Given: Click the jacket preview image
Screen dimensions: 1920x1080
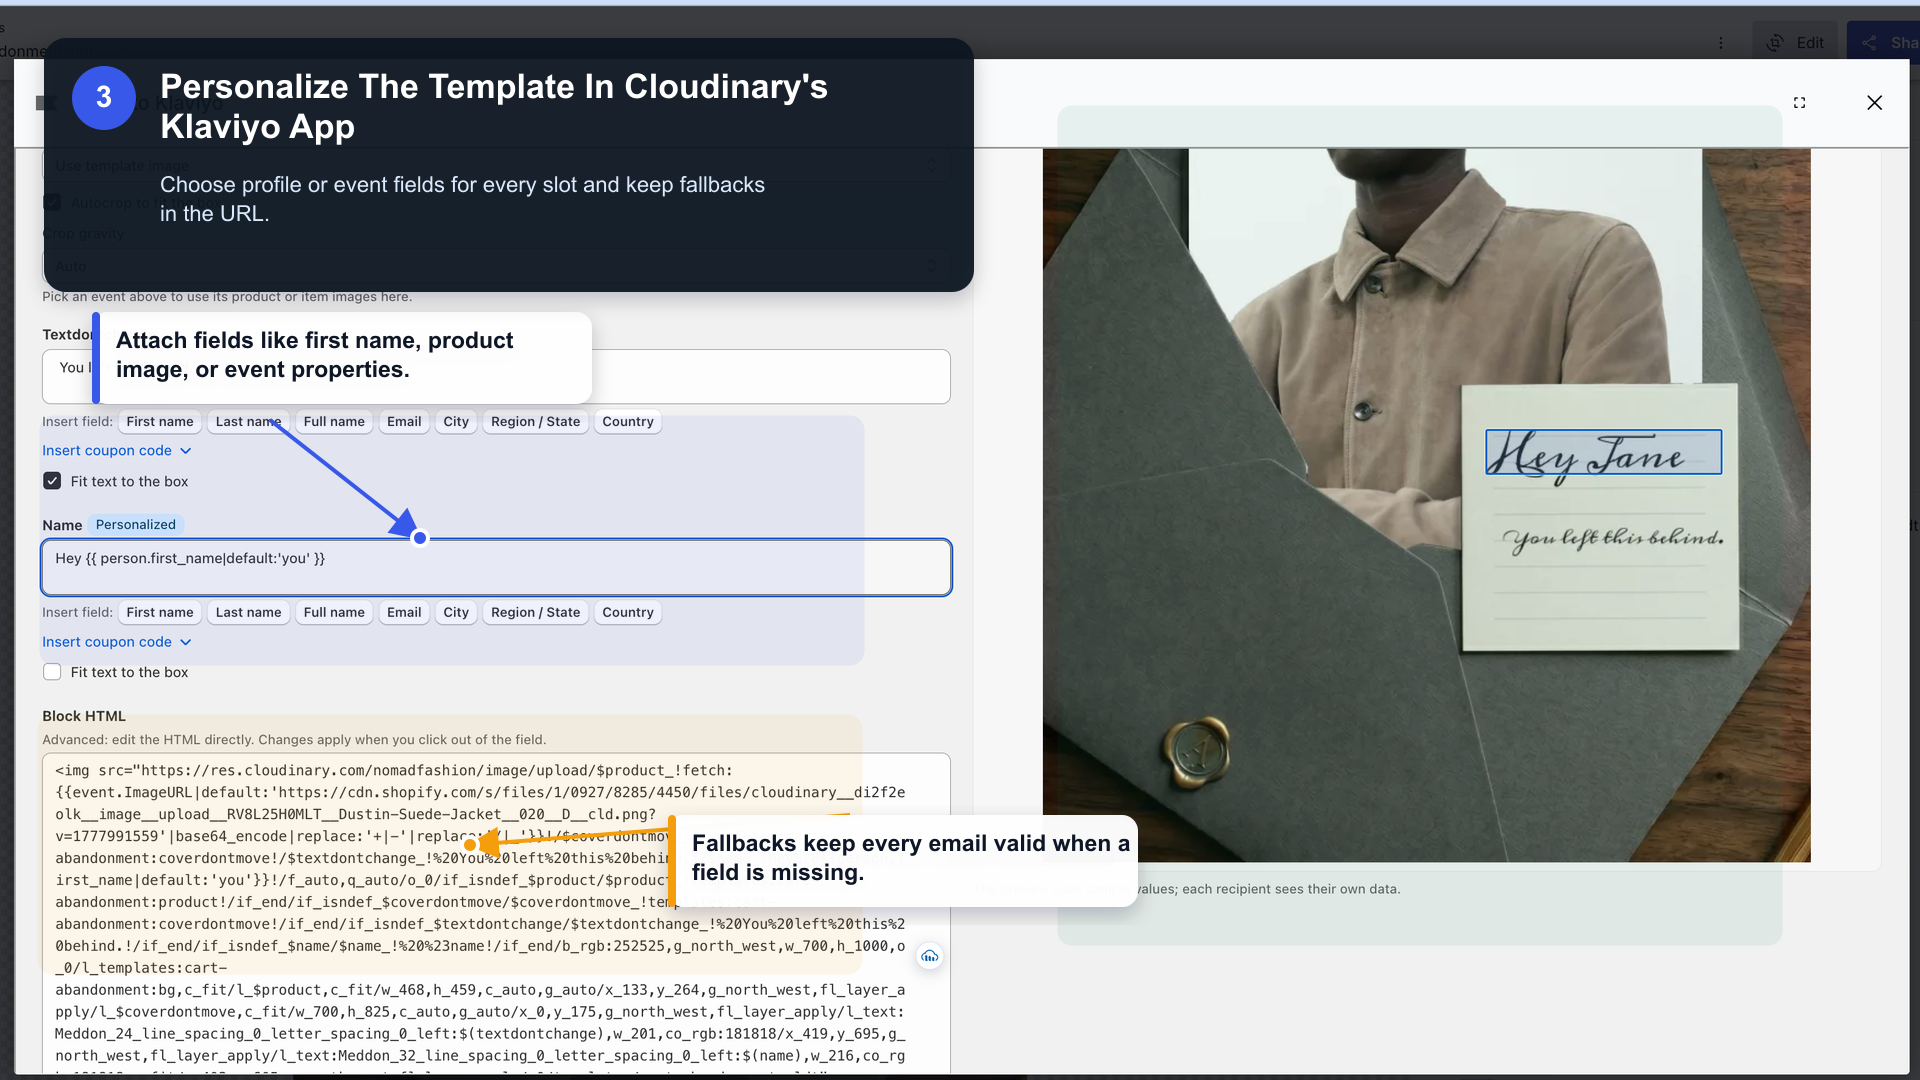Looking at the screenshot, I should 1426,505.
